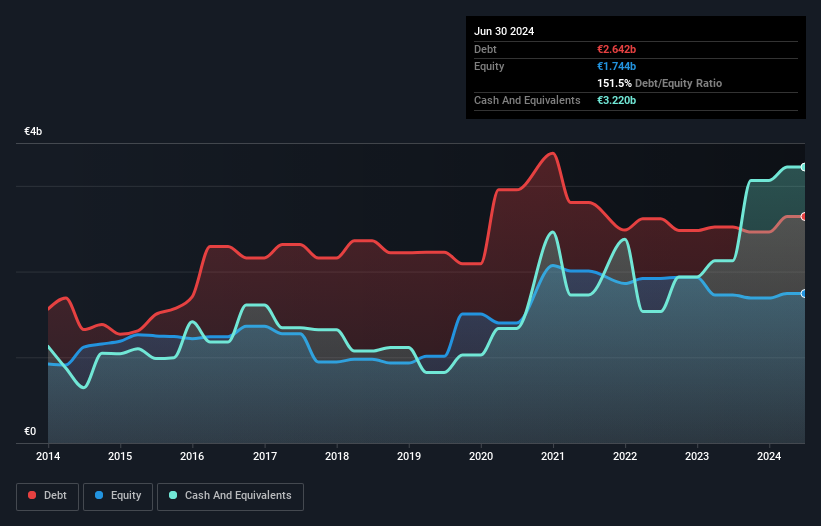Click the 2024 x-axis label
This screenshot has width=821, height=526.
pyautogui.click(x=770, y=457)
